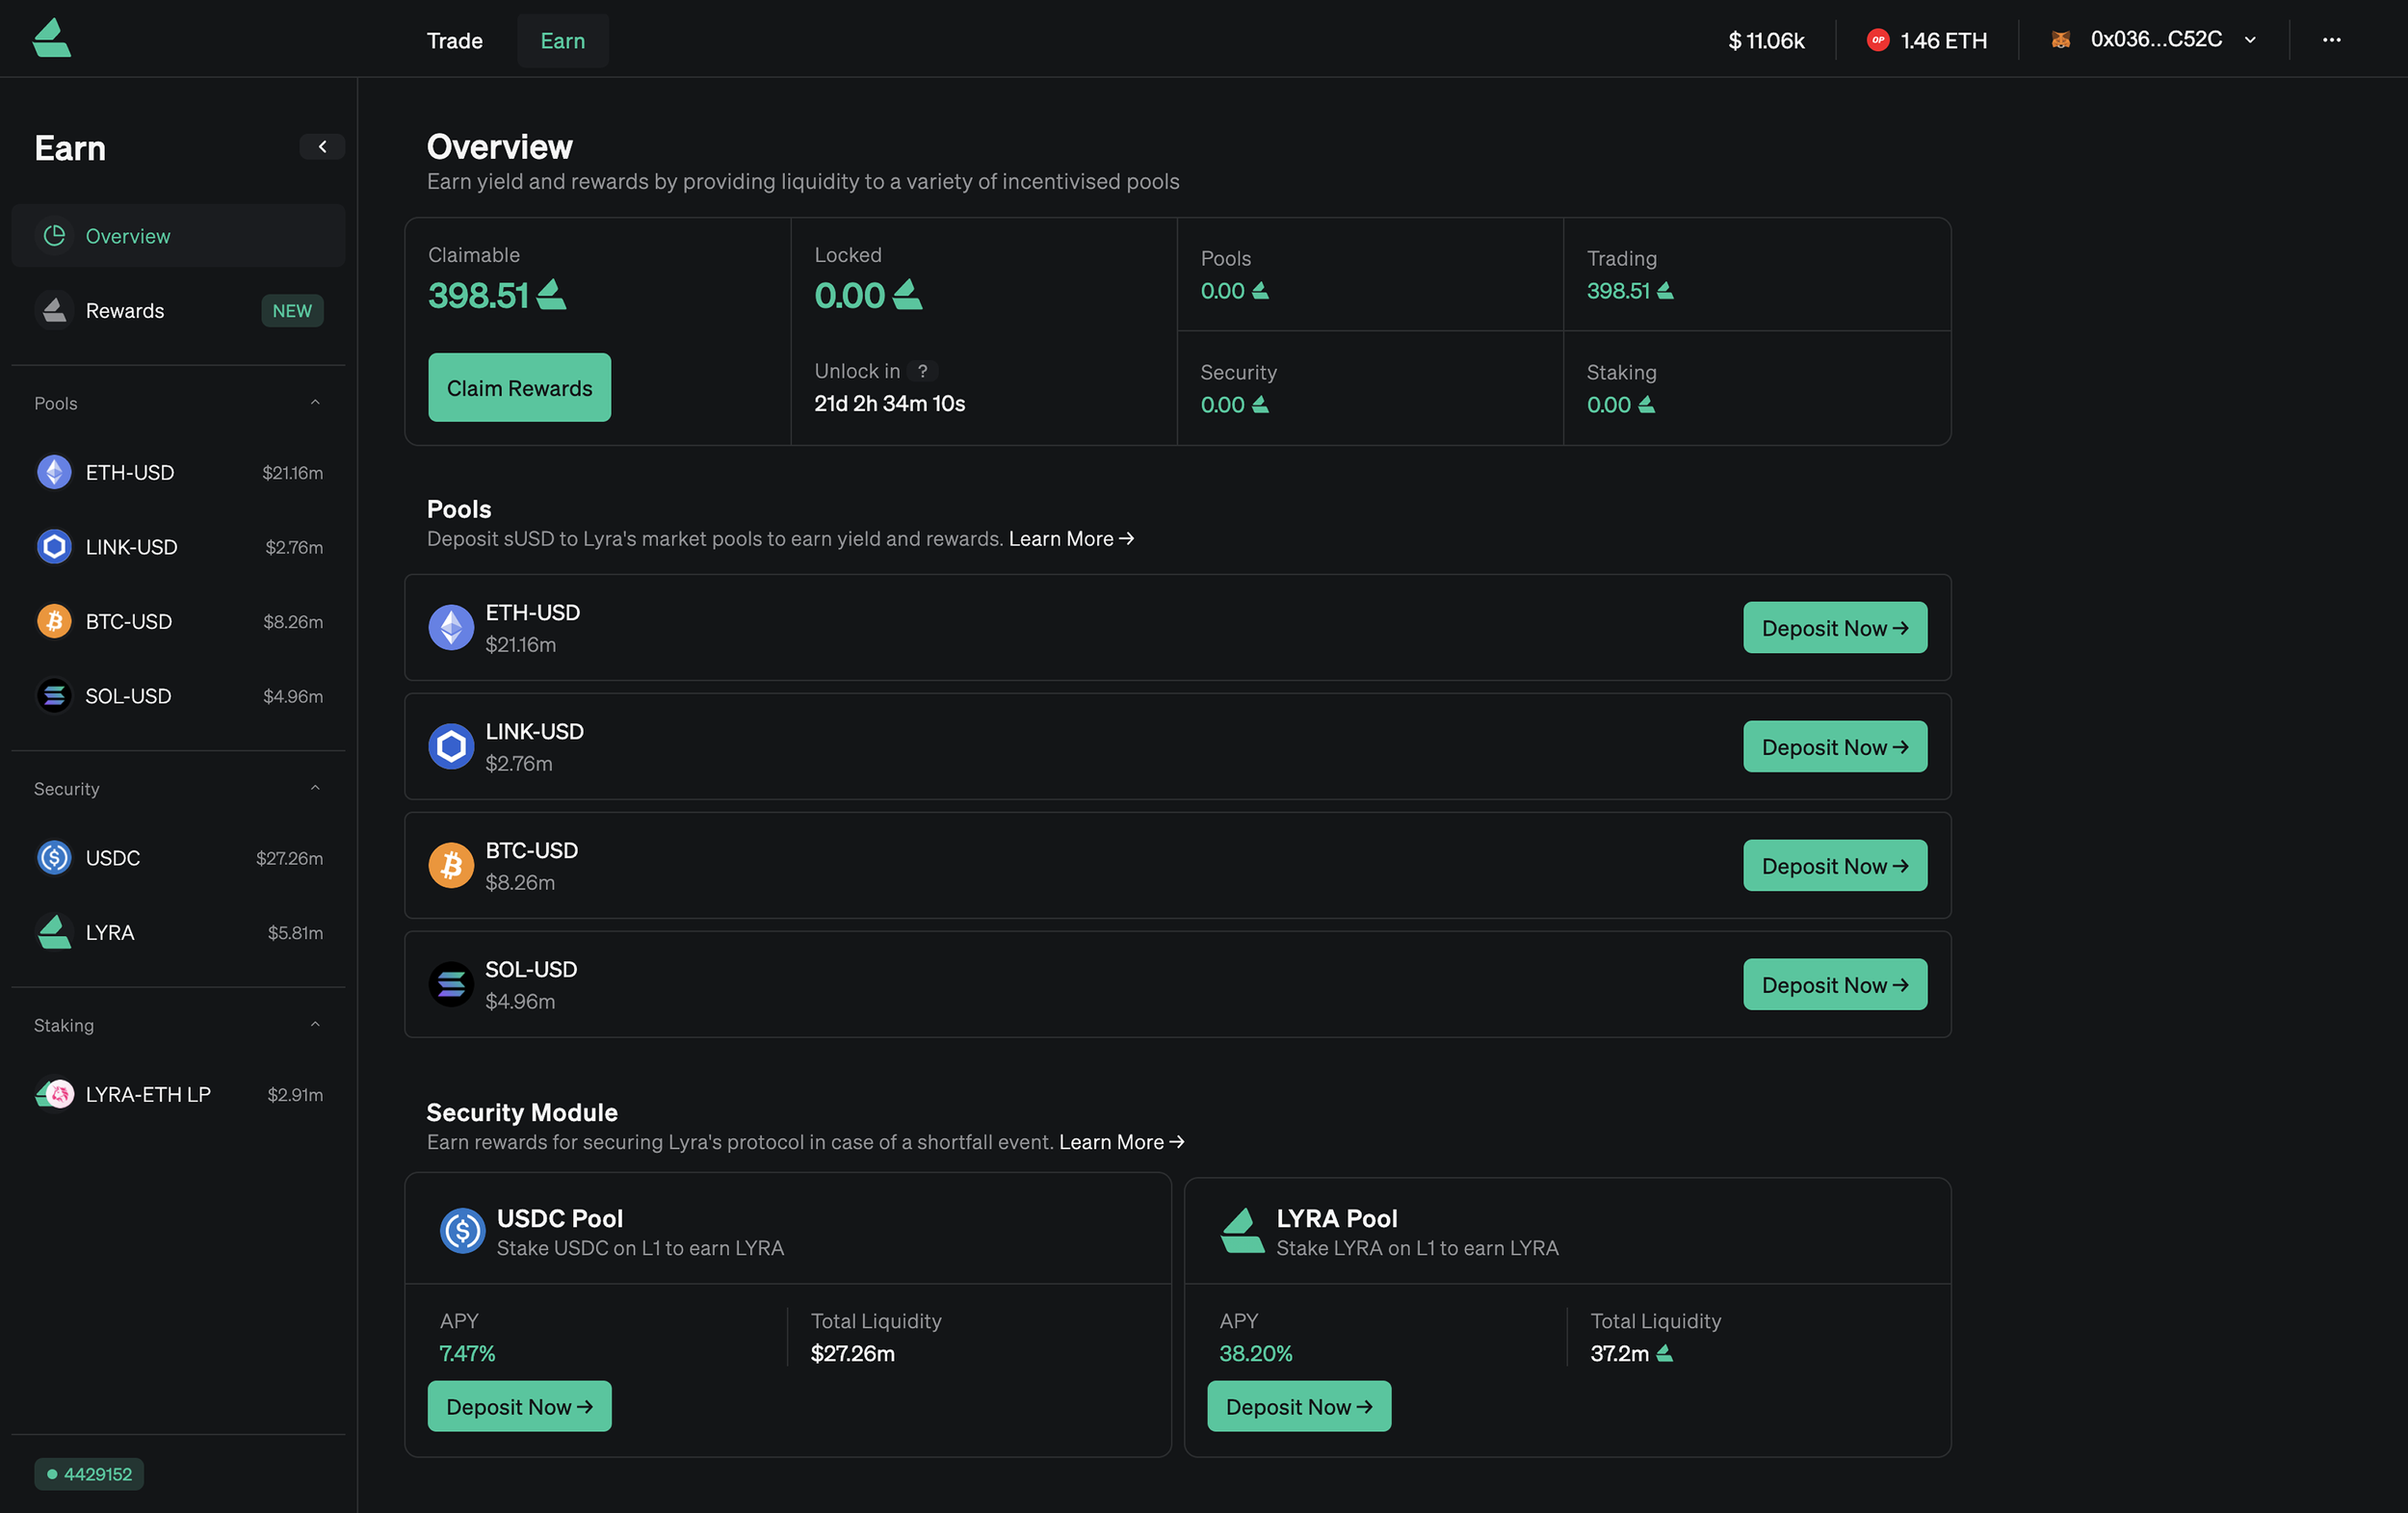Click Deposit Now for the LYRA Pool
Image resolution: width=2408 pixels, height=1513 pixels.
[1298, 1406]
